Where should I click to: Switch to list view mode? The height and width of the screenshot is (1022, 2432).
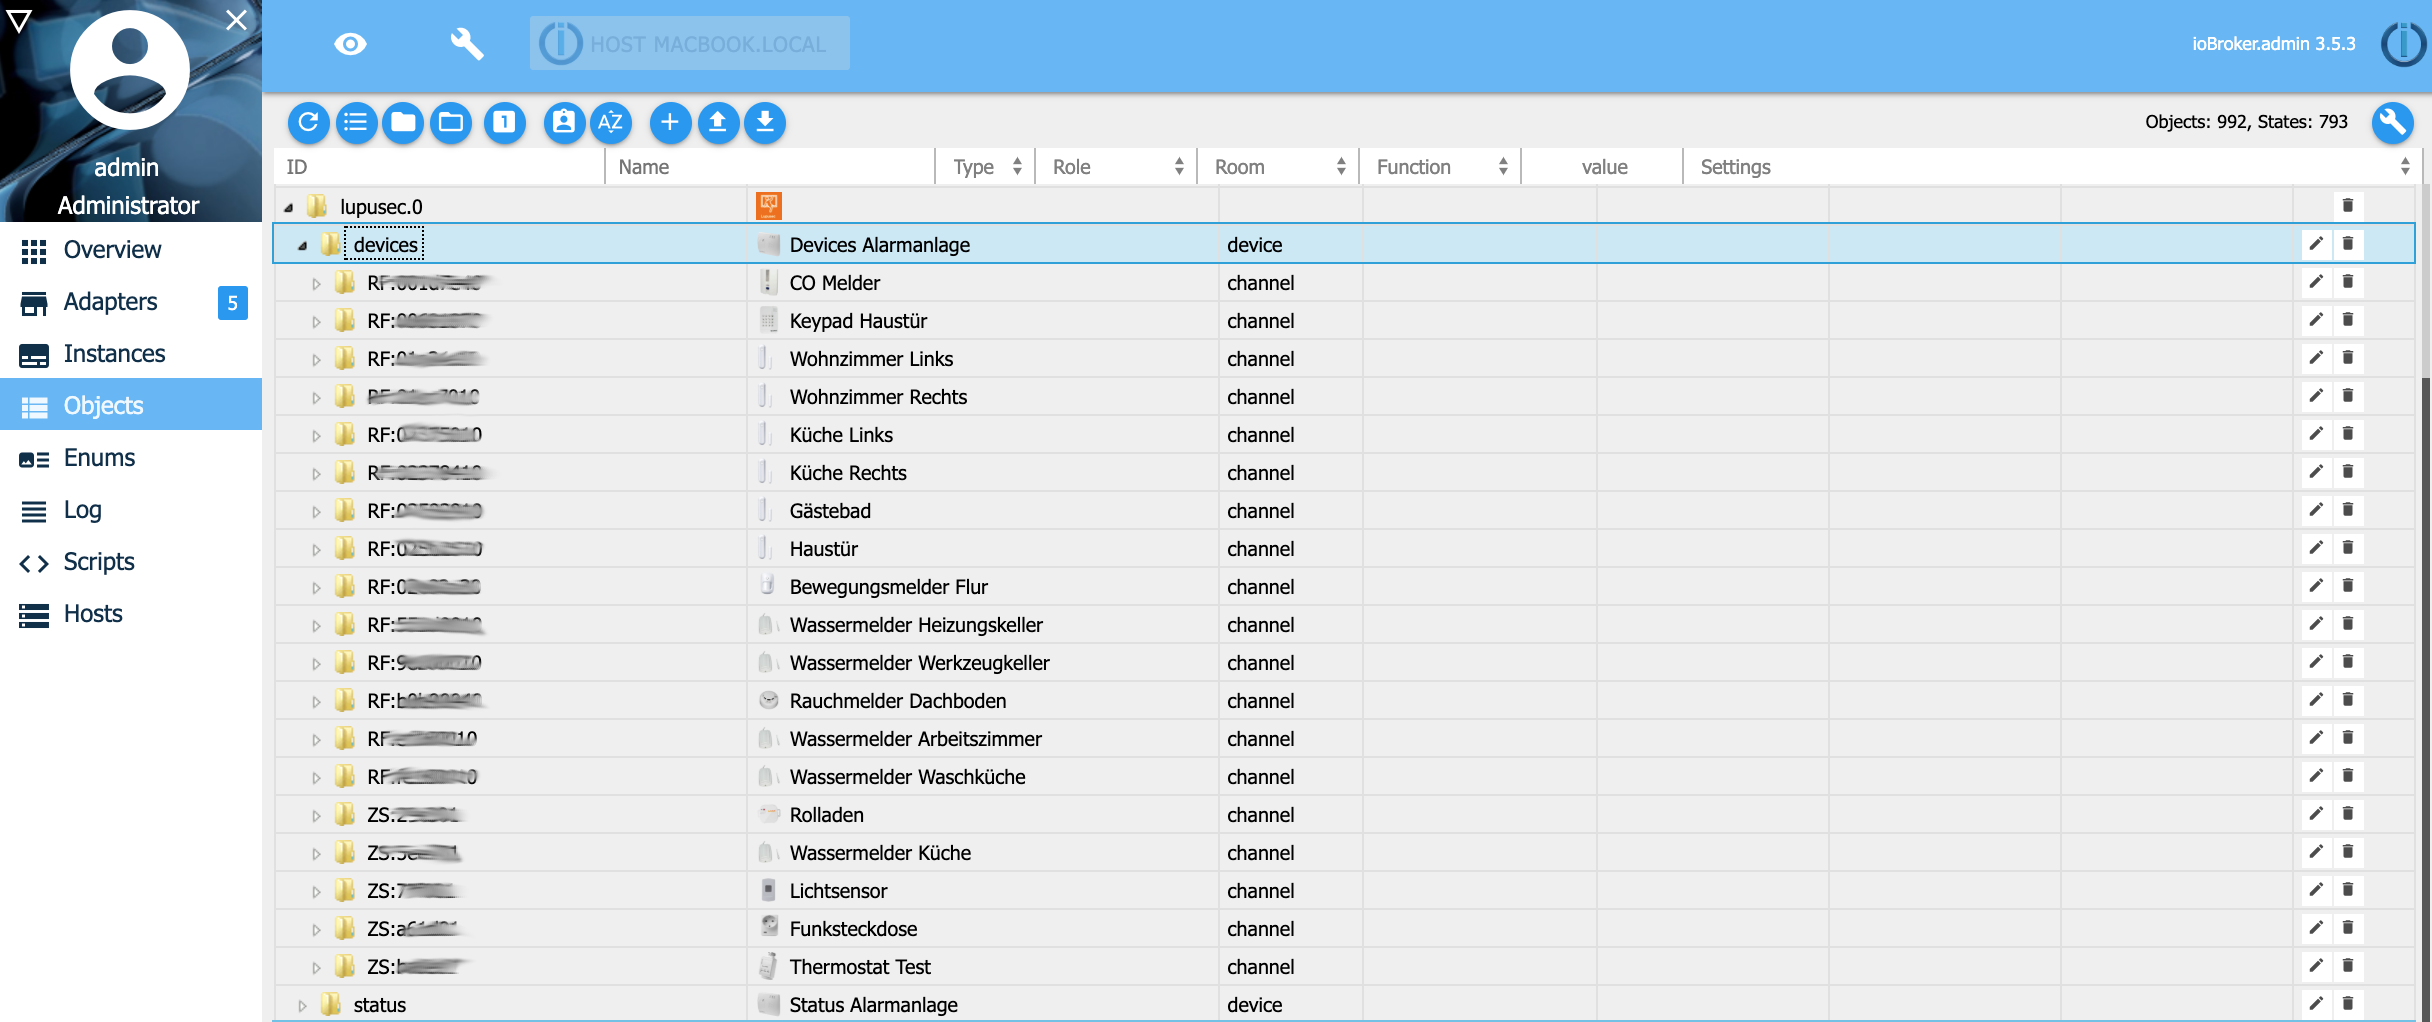[x=356, y=122]
